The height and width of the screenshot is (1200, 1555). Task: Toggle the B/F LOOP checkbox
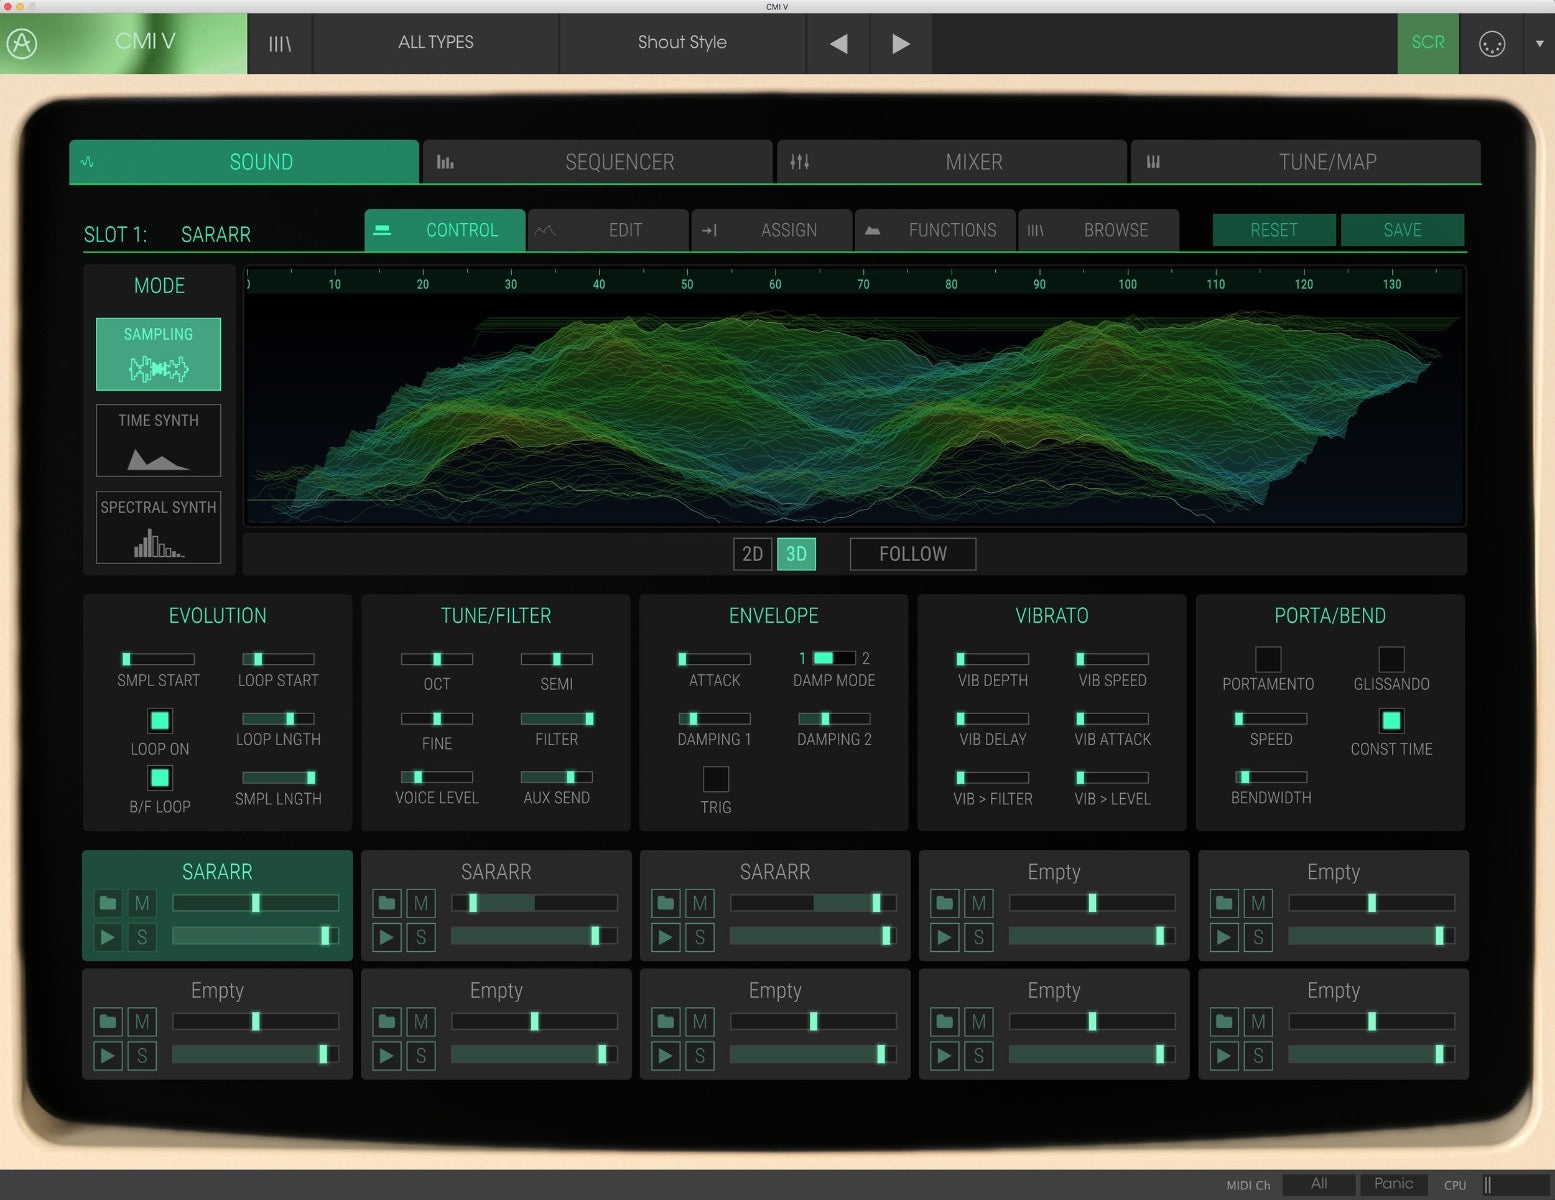(159, 778)
